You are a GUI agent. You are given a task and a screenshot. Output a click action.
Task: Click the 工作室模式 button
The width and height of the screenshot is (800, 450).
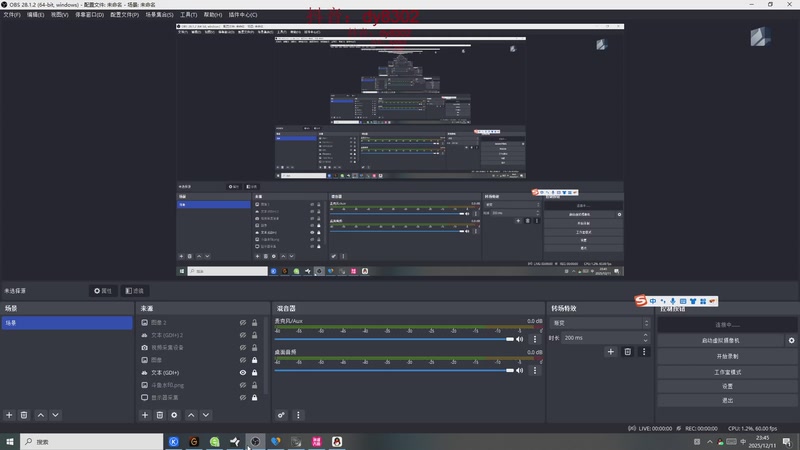coord(727,372)
